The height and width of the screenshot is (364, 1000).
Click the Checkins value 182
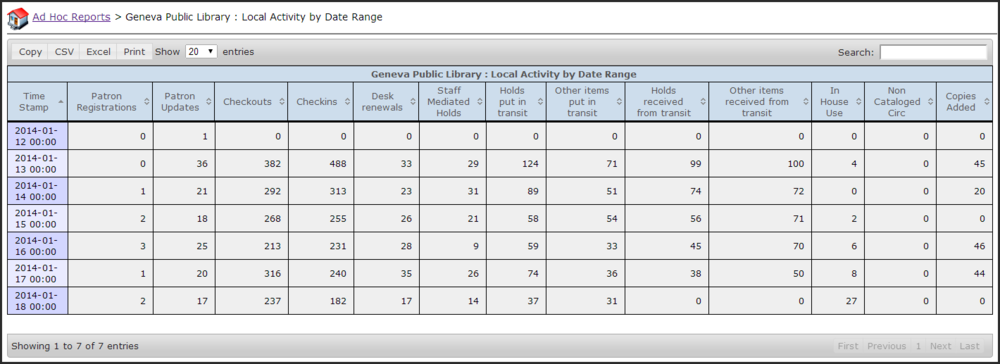(338, 301)
